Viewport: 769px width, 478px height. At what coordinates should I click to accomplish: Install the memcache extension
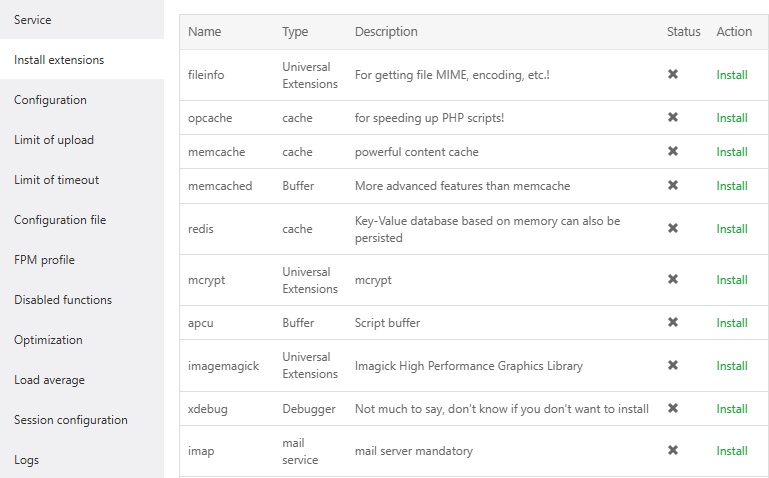pyautogui.click(x=732, y=152)
